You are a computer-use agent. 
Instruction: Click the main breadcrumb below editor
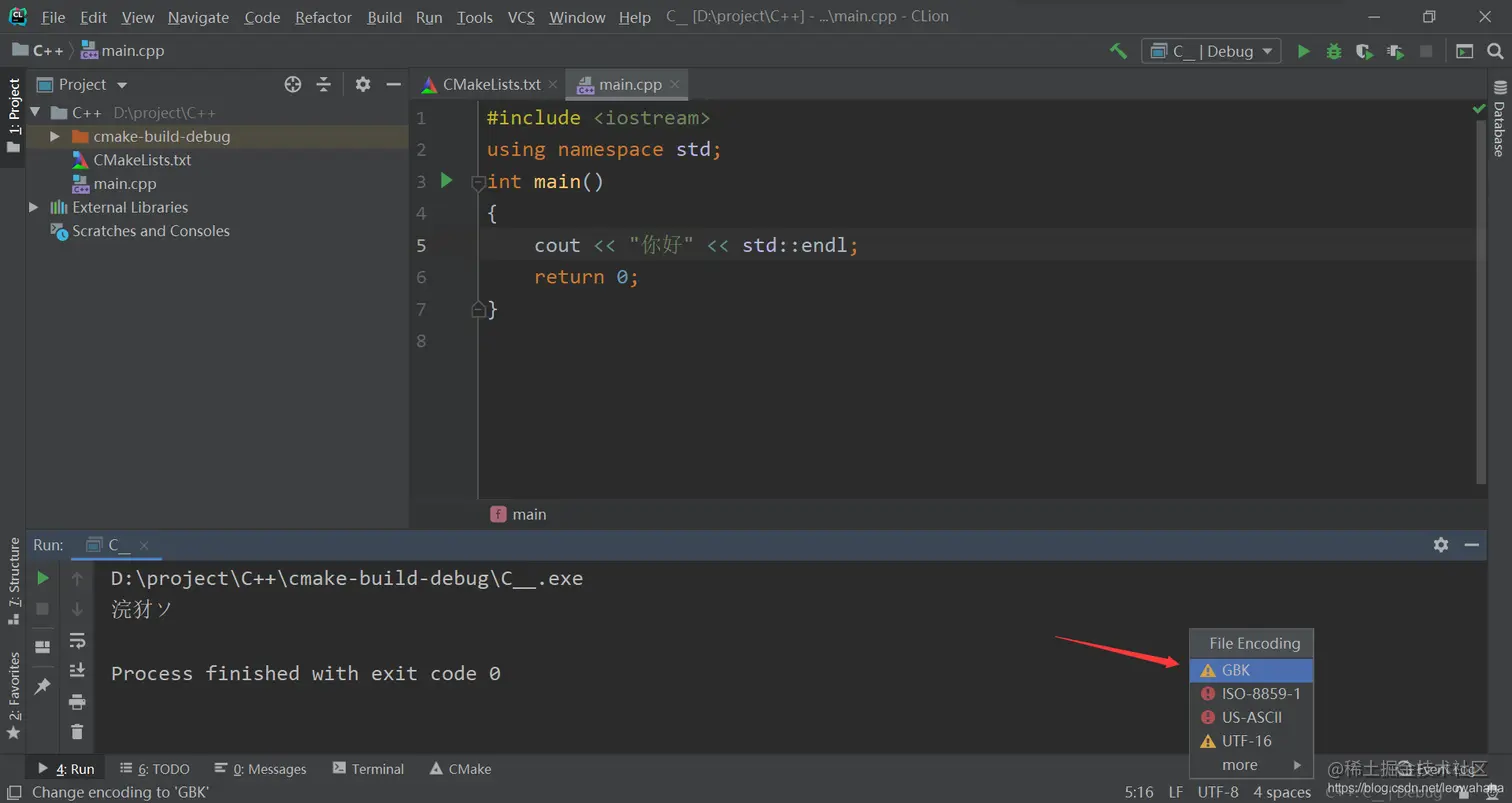pyautogui.click(x=518, y=514)
